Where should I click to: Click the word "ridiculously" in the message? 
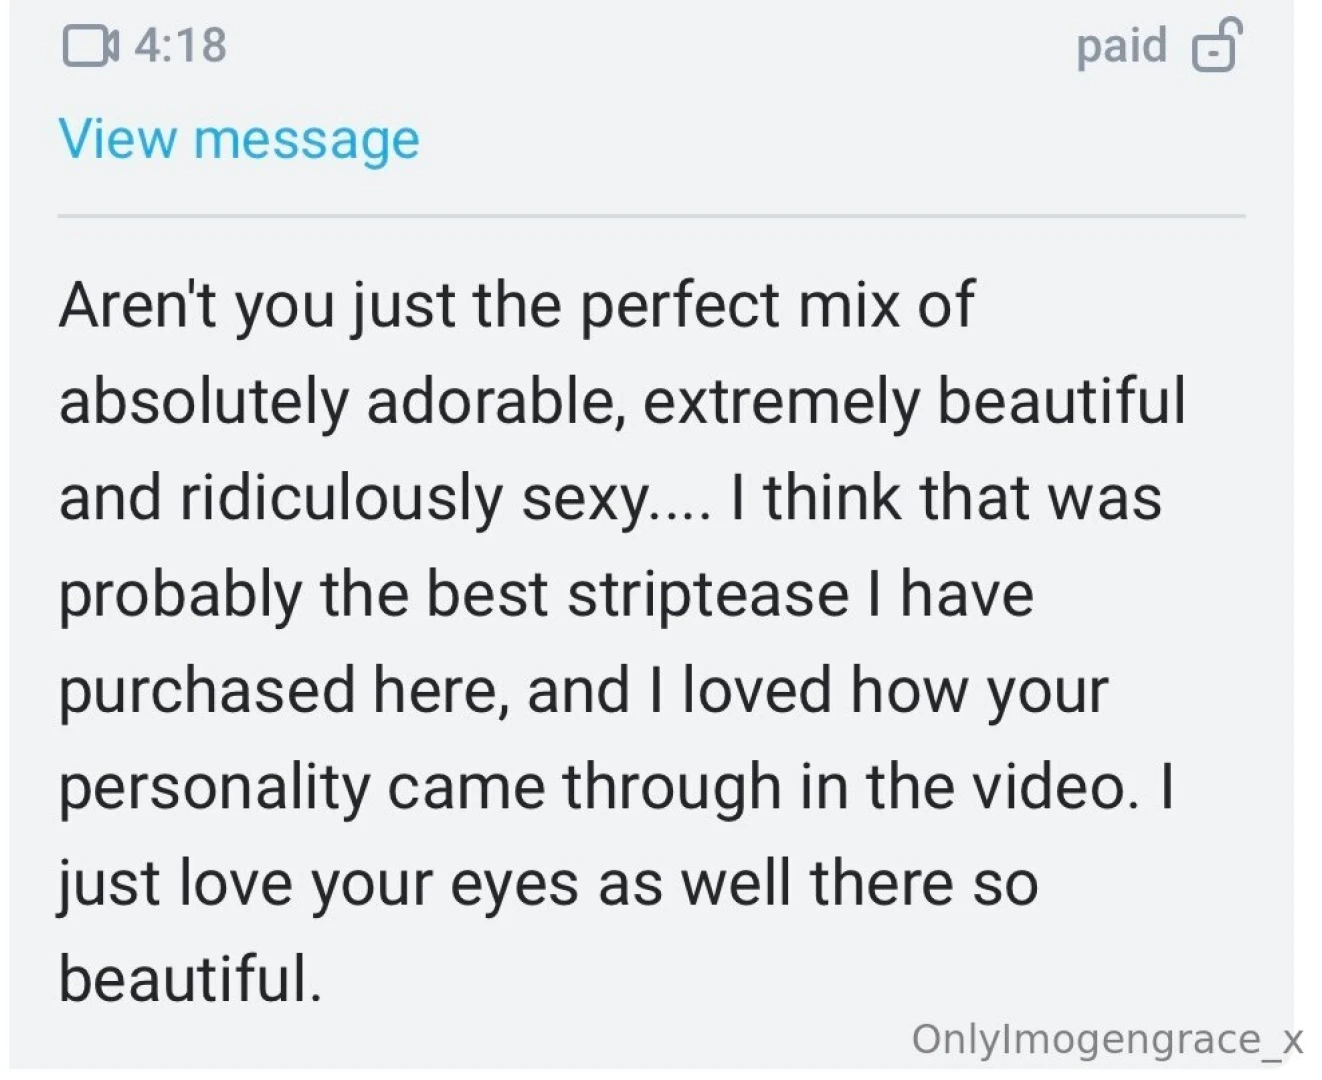click(341, 498)
